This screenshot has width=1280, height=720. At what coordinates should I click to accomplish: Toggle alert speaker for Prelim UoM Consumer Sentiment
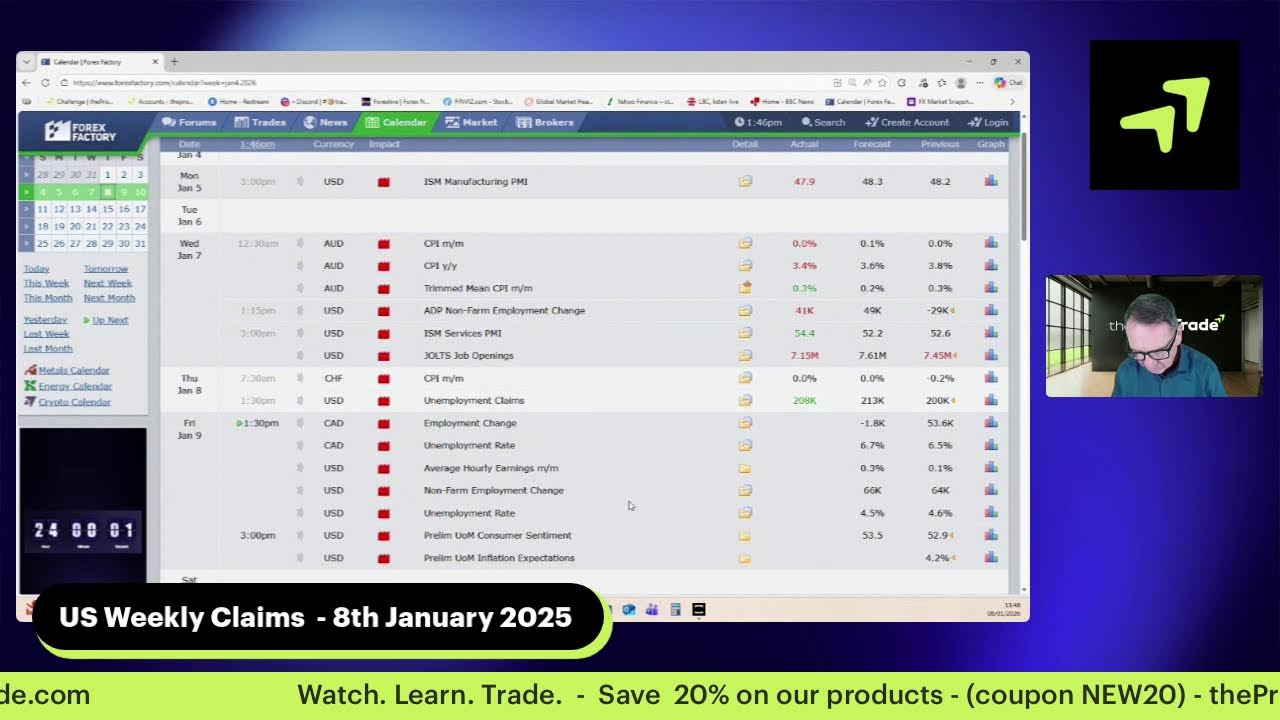pos(299,536)
